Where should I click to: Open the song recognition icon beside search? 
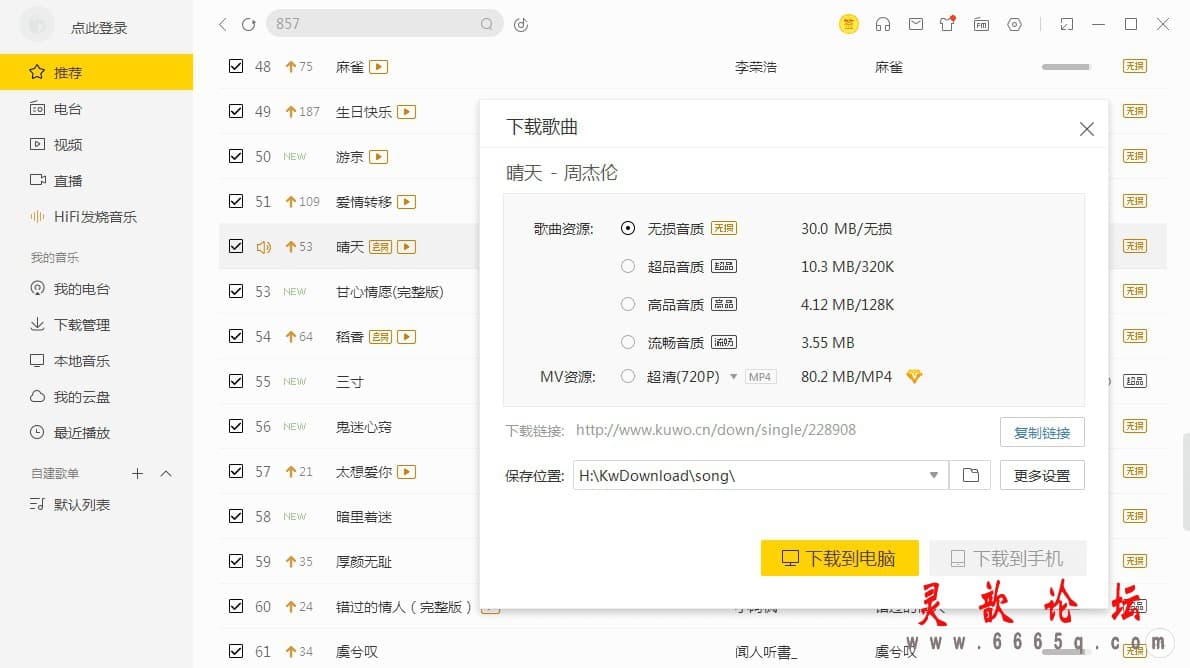(521, 24)
